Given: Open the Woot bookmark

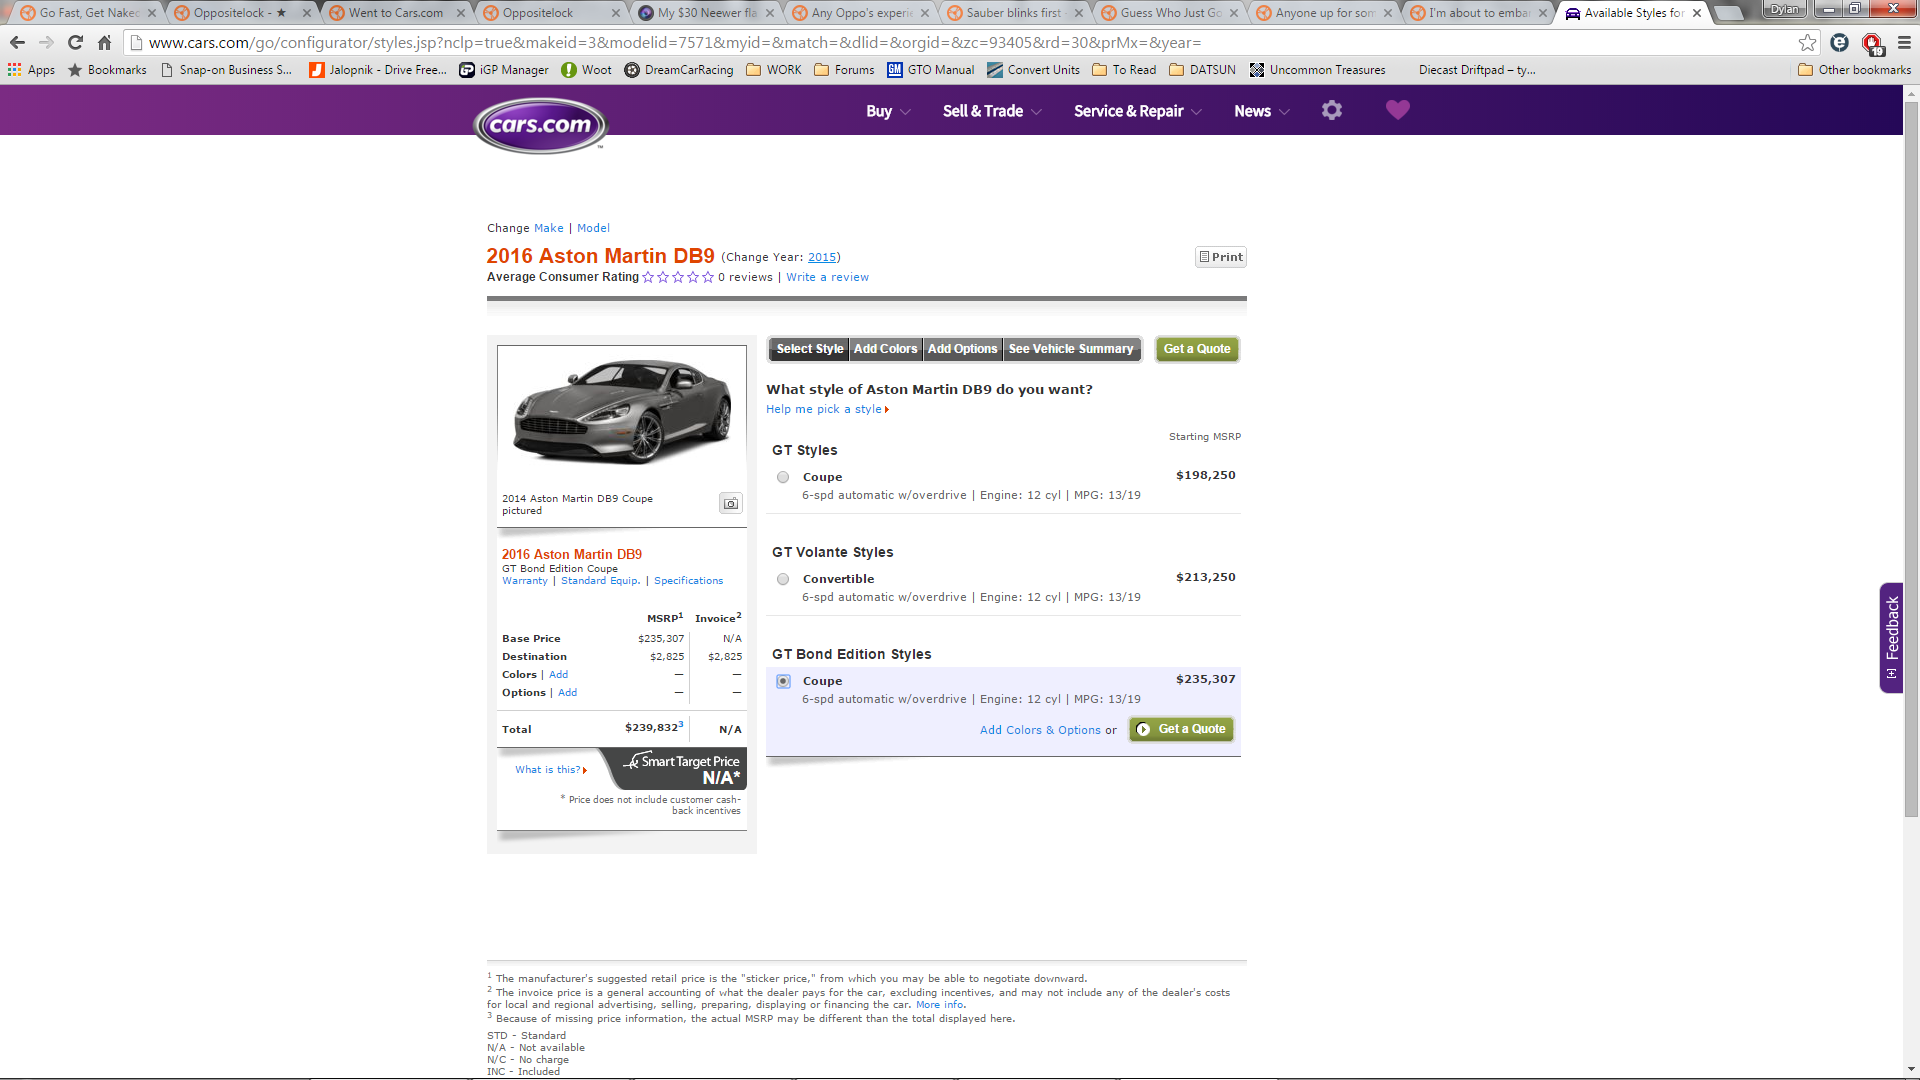Looking at the screenshot, I should [x=586, y=70].
